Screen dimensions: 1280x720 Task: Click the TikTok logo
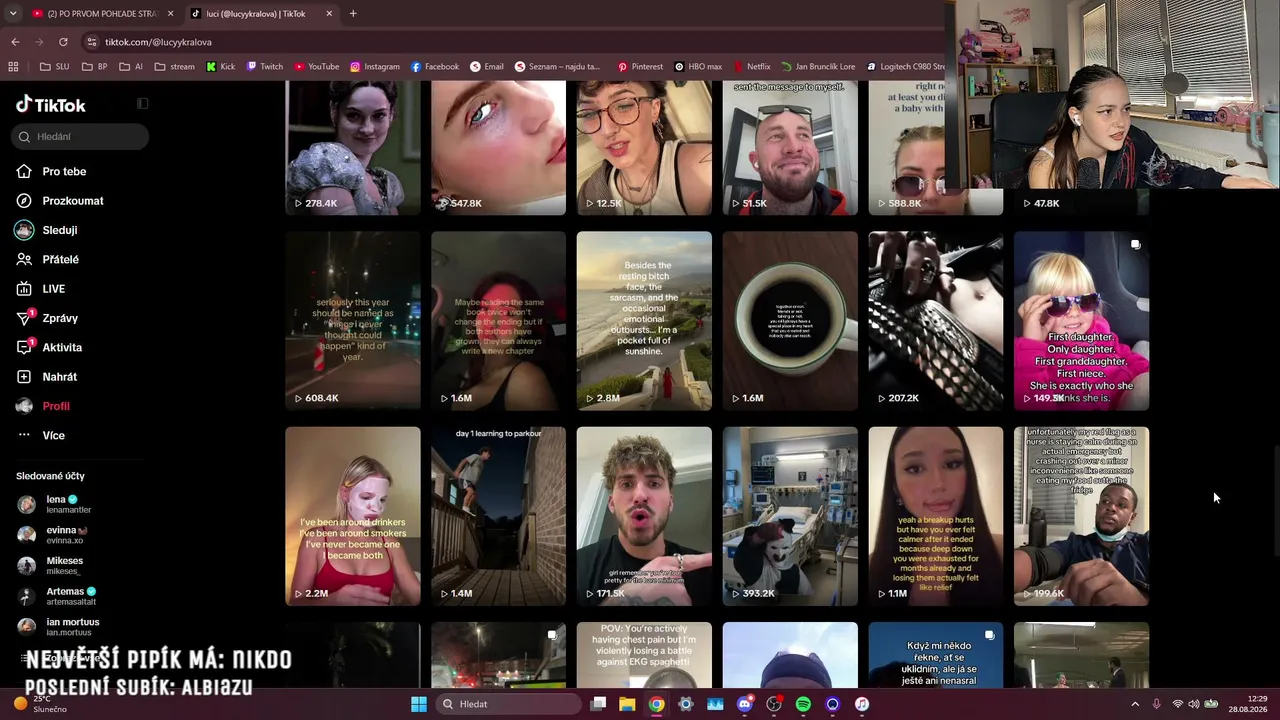click(x=51, y=105)
